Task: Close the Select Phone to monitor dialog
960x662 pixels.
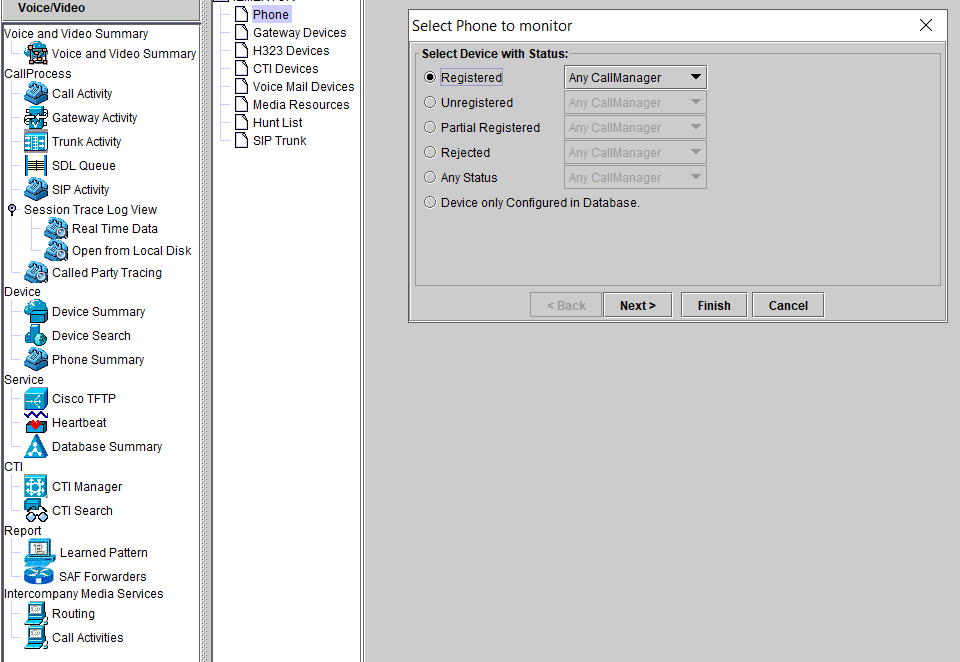Action: pyautogui.click(x=926, y=25)
